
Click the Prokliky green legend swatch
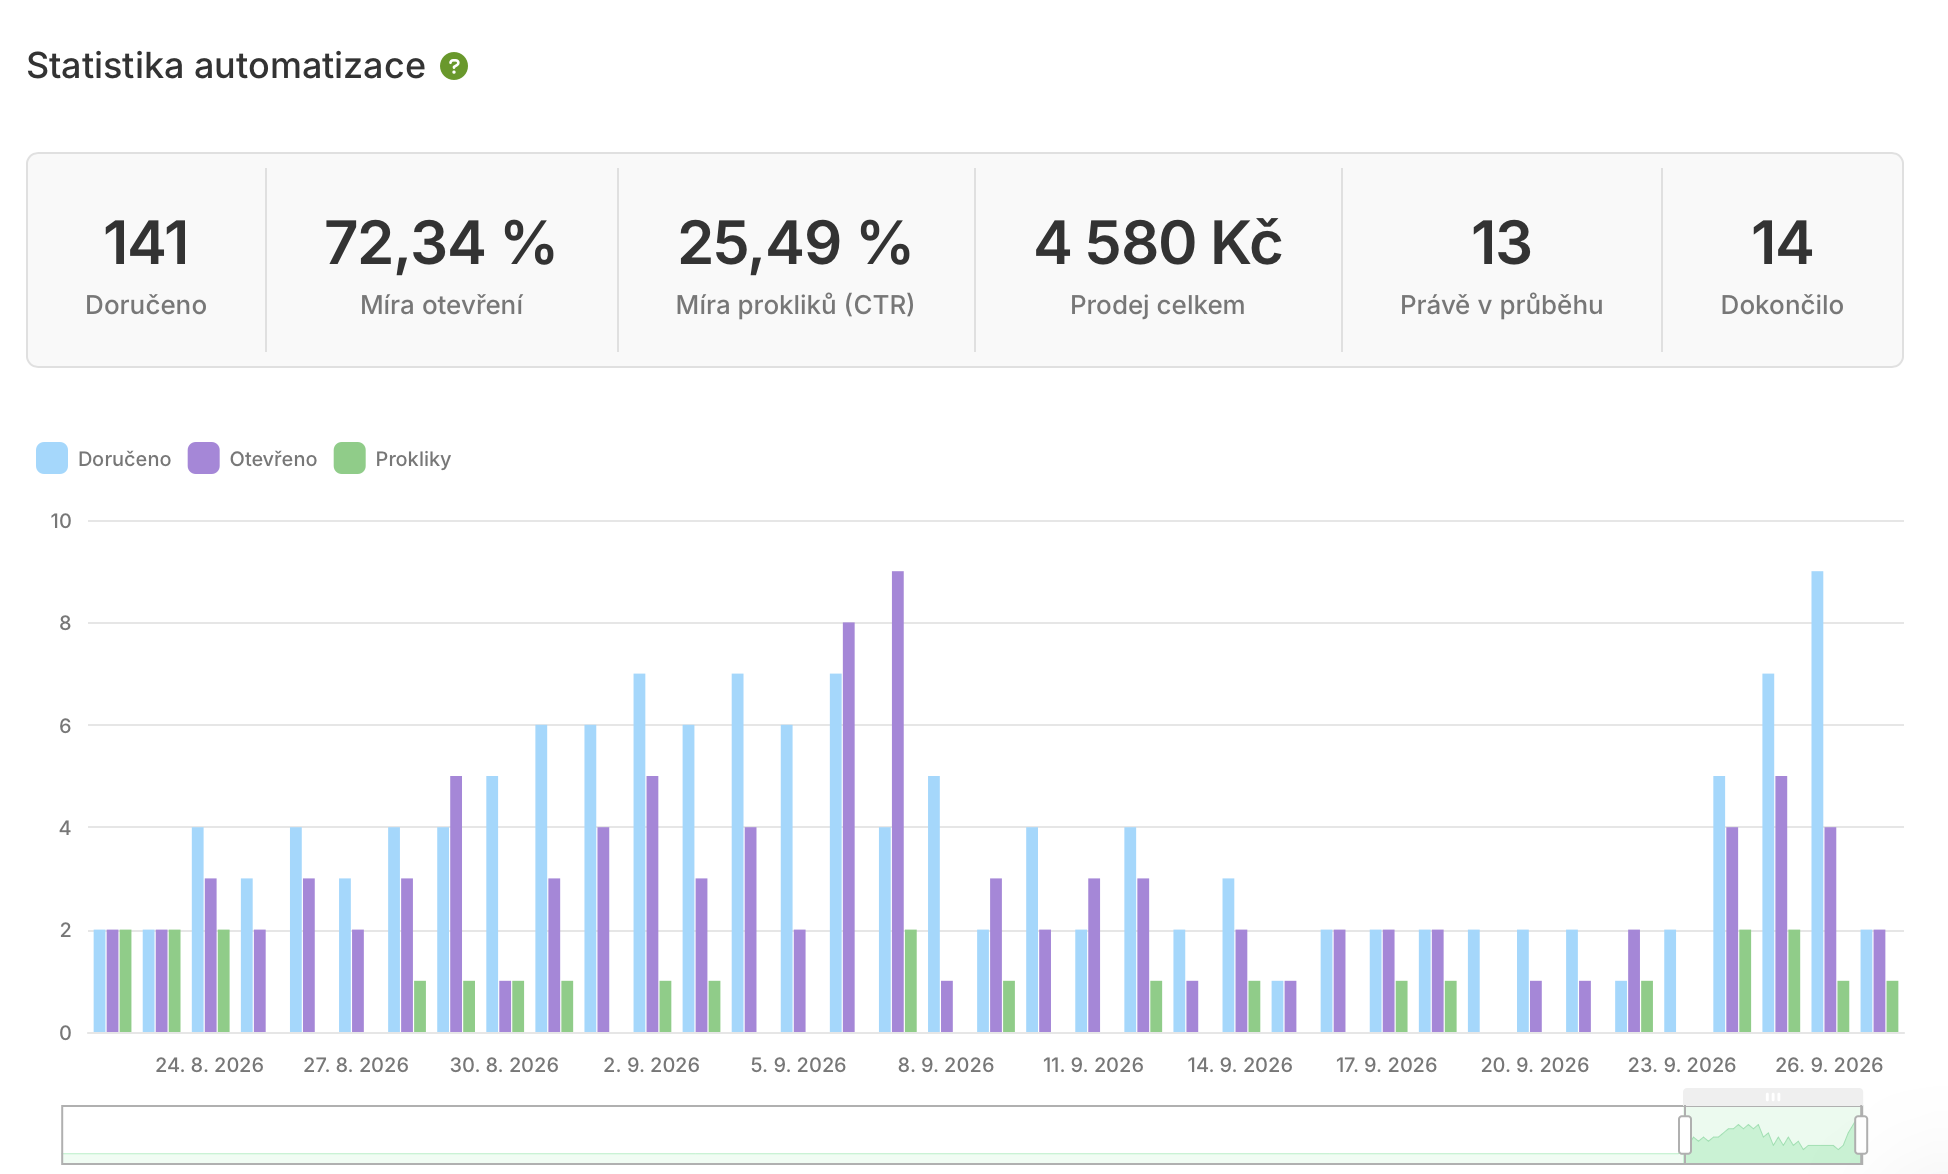pos(350,458)
